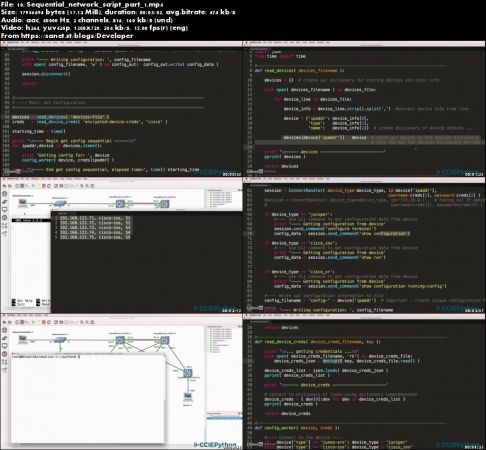Open the thumbnail with the 'Main: Get Configuration' code
This screenshot has height=450, width=486.
(121, 109)
